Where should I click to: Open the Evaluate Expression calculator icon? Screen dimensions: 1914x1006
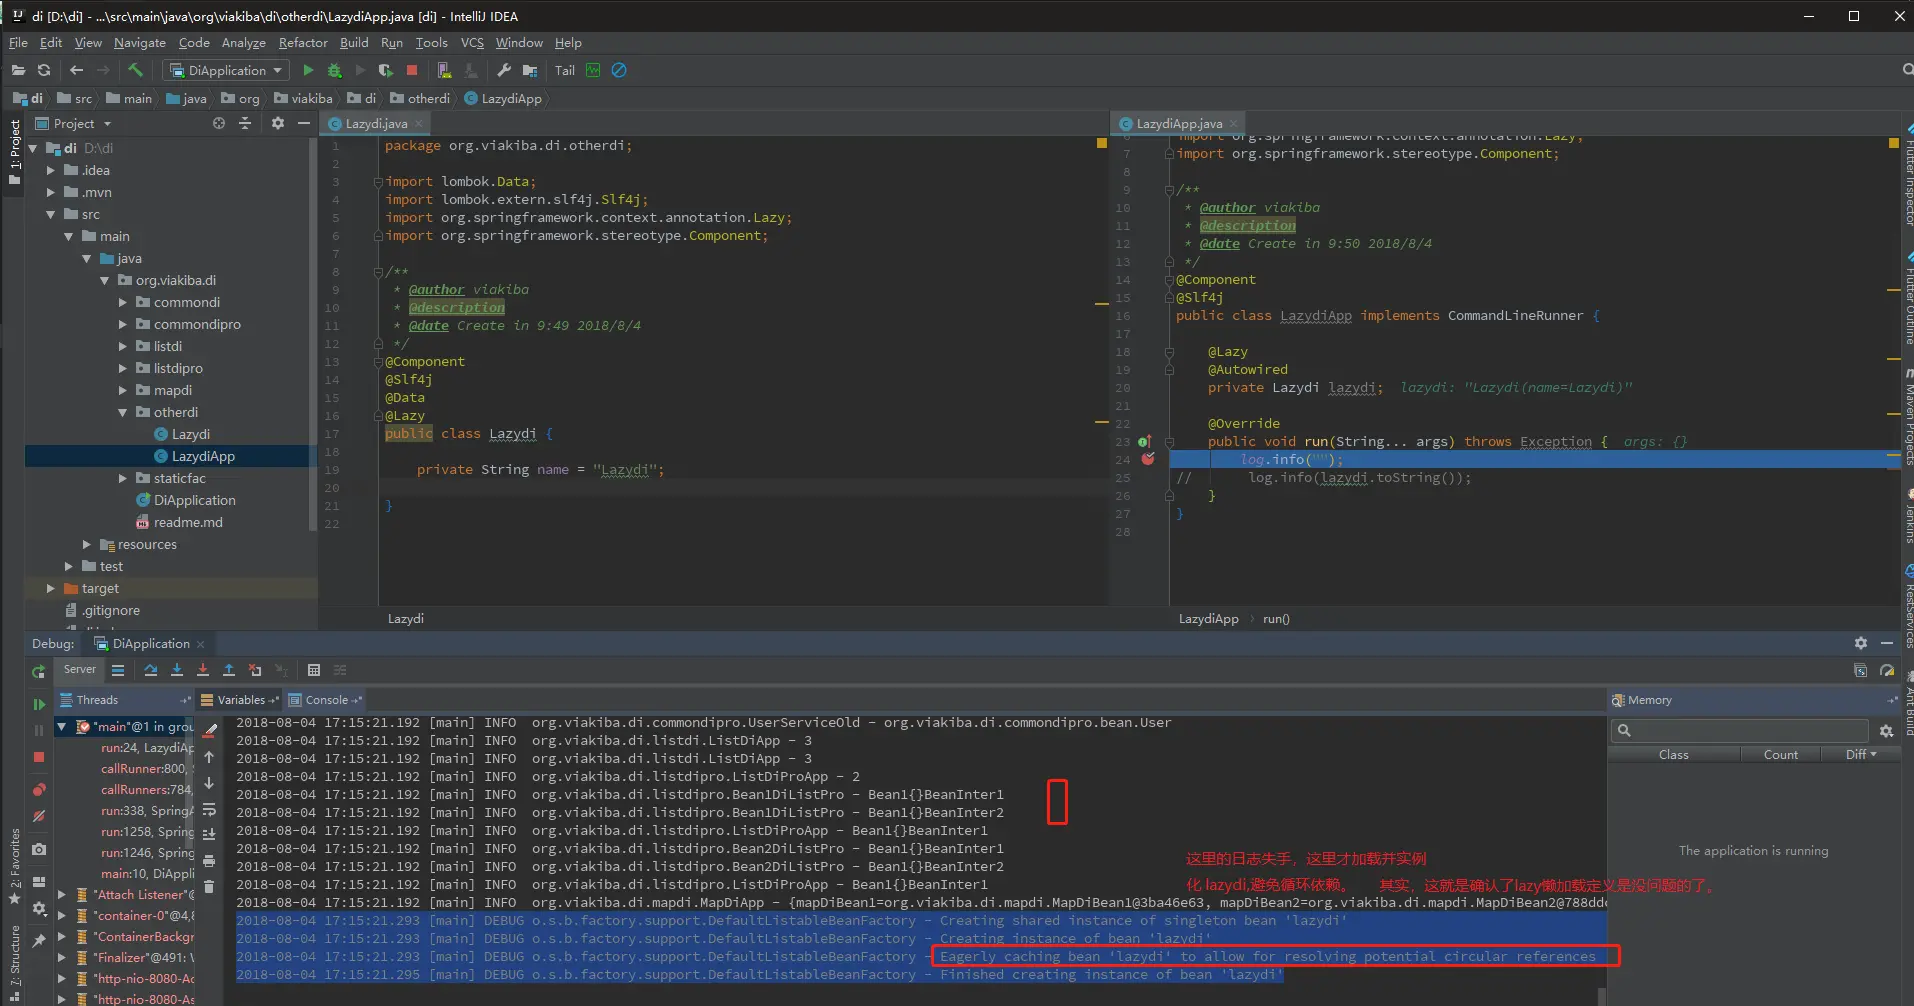pos(314,670)
